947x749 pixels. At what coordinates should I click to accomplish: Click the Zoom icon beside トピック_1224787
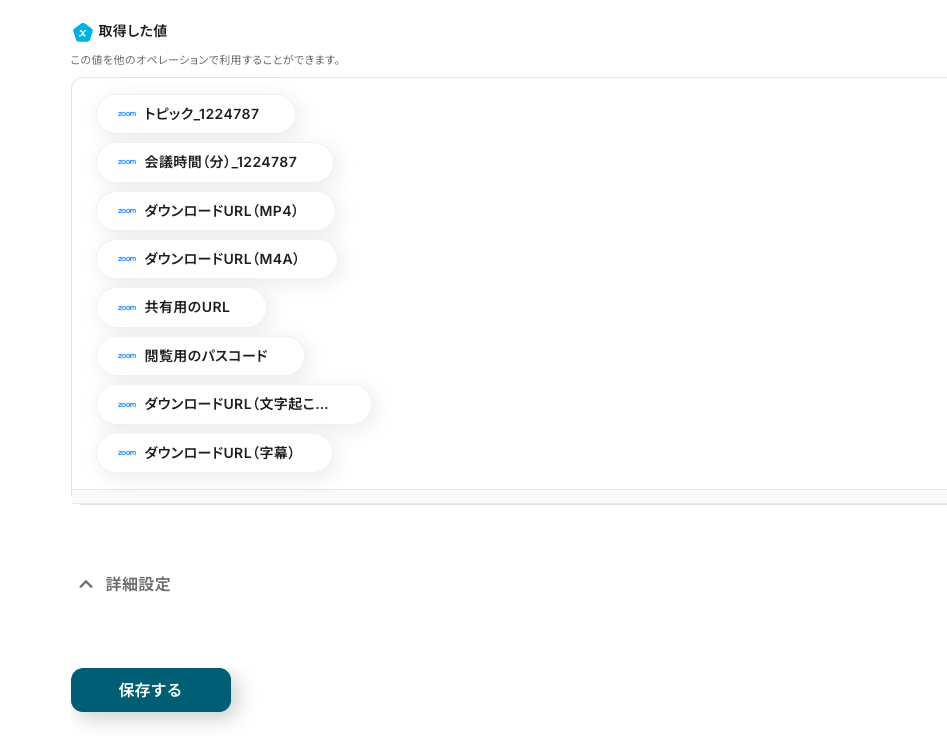[127, 114]
